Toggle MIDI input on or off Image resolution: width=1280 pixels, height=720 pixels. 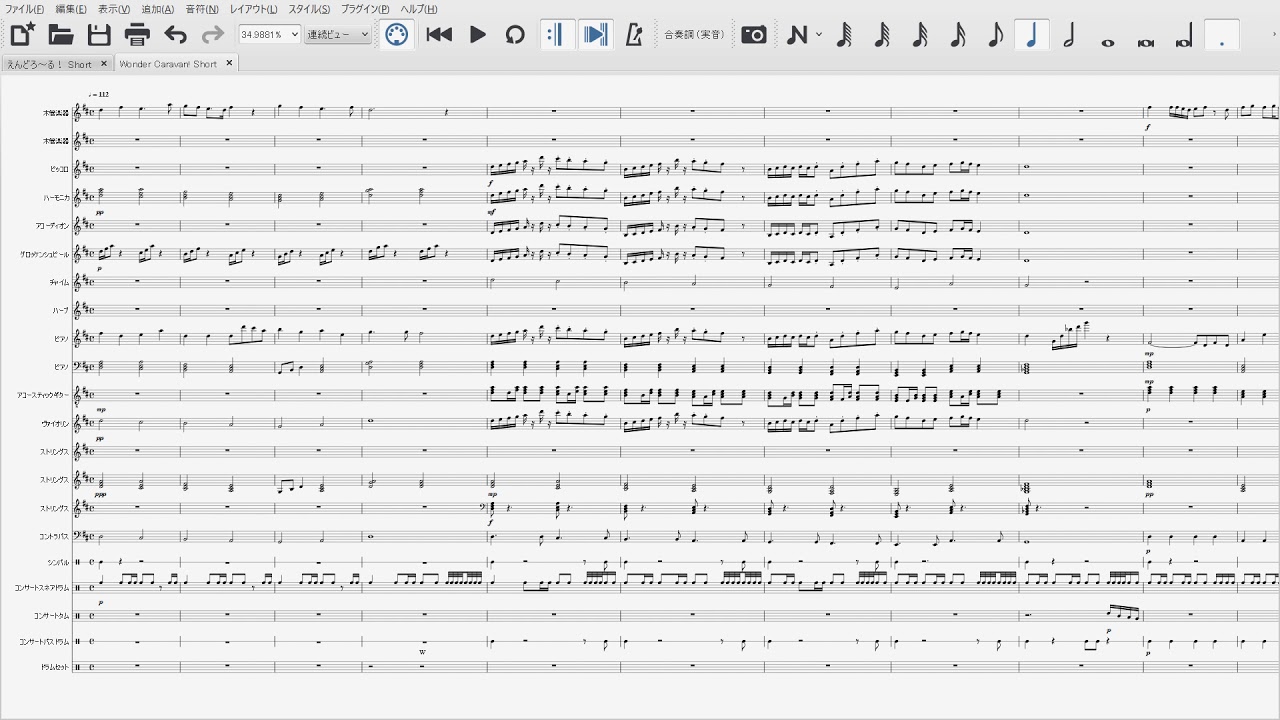[x=397, y=35]
